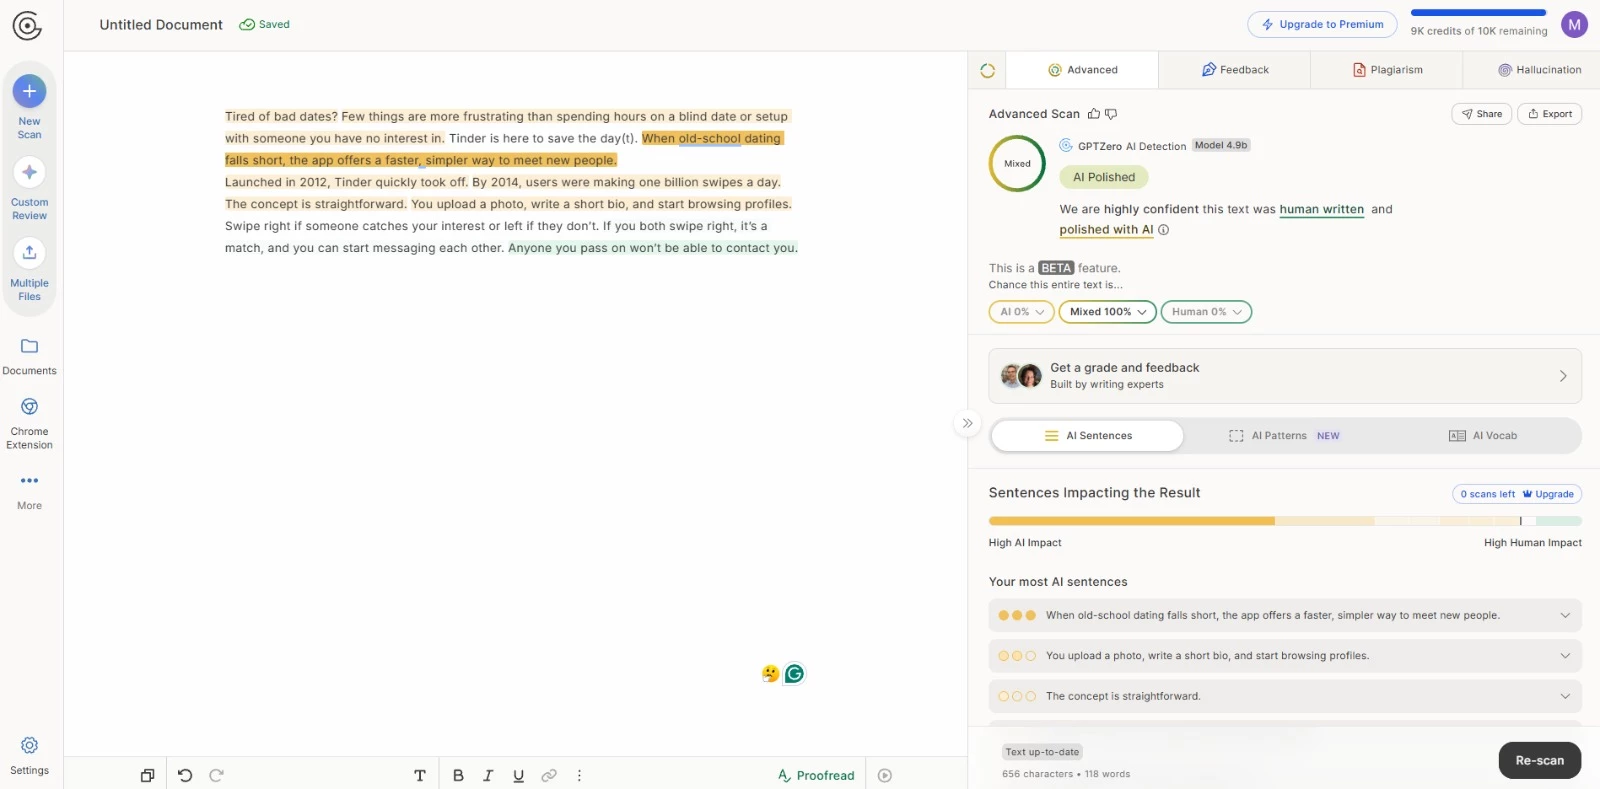The width and height of the screenshot is (1600, 789).
Task: Click the copy document icon
Action: tap(147, 775)
